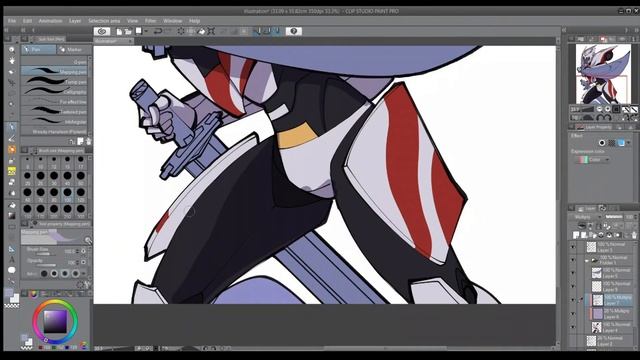Toggle visibility of Layer 5
The width and height of the screenshot is (640, 360).
coord(573,273)
